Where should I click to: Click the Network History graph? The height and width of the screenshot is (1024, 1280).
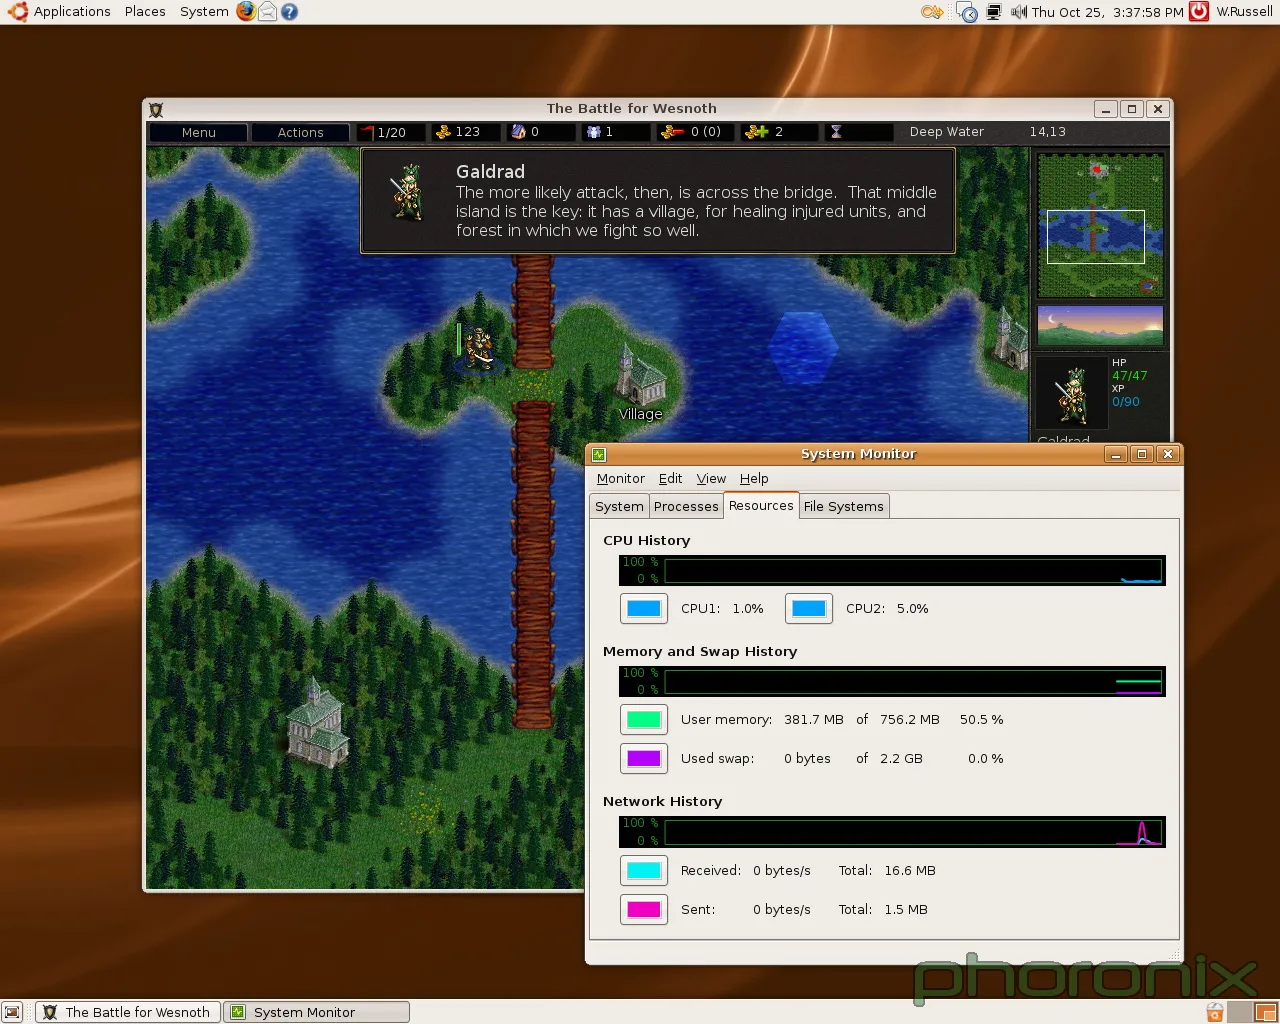pos(892,832)
